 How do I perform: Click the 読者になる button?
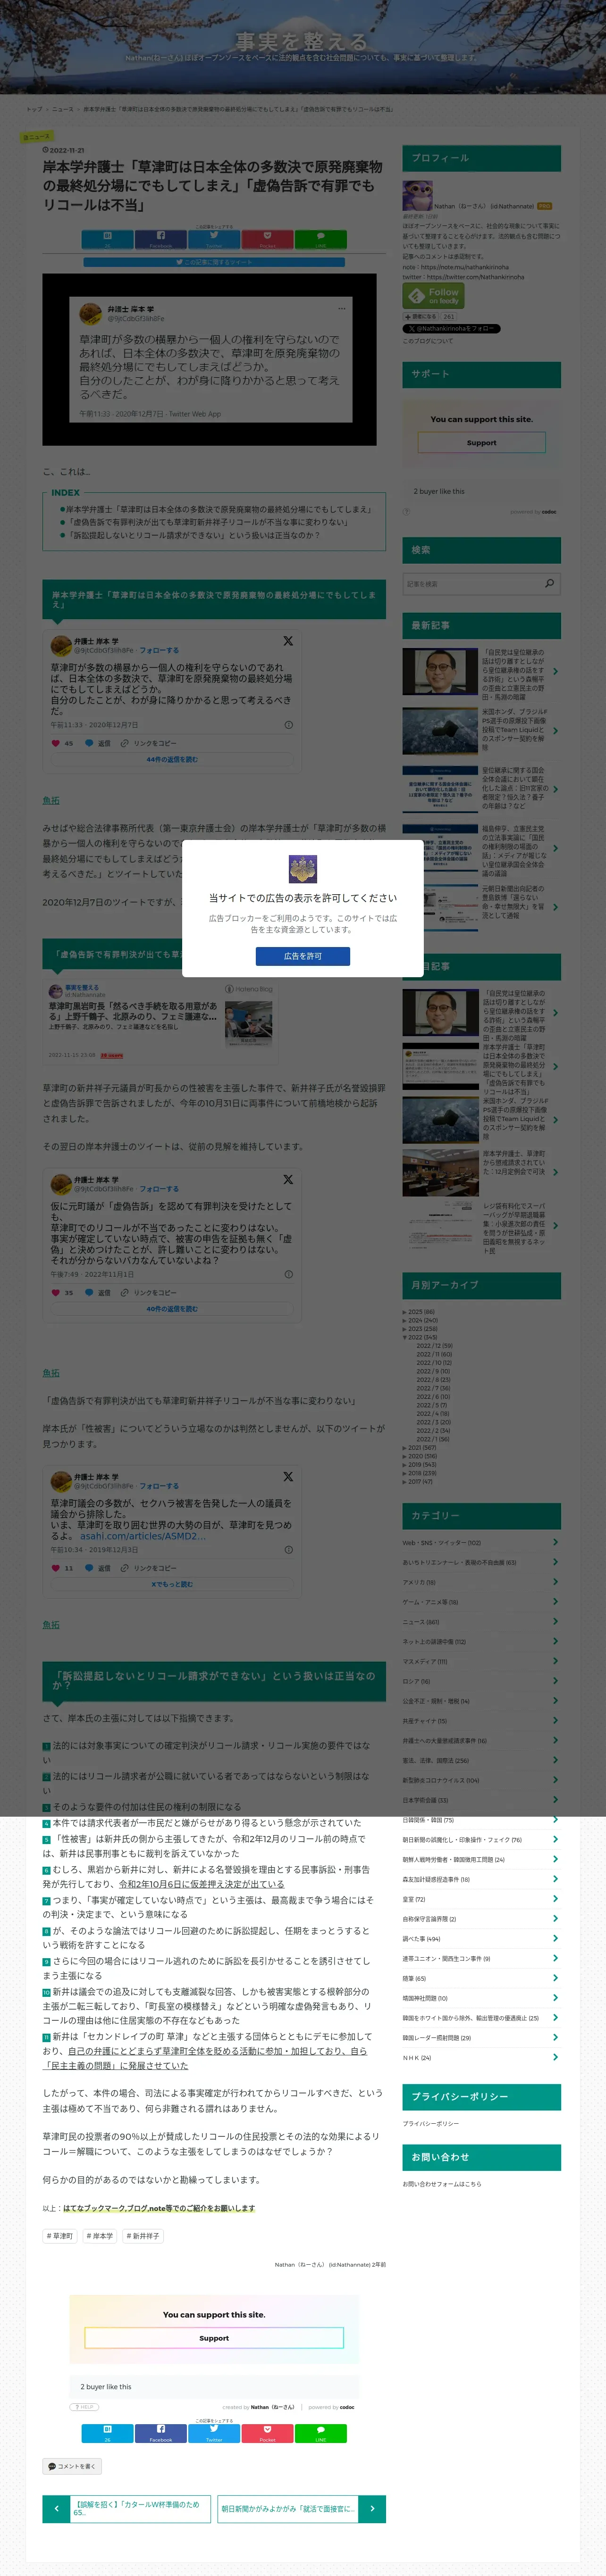click(421, 316)
